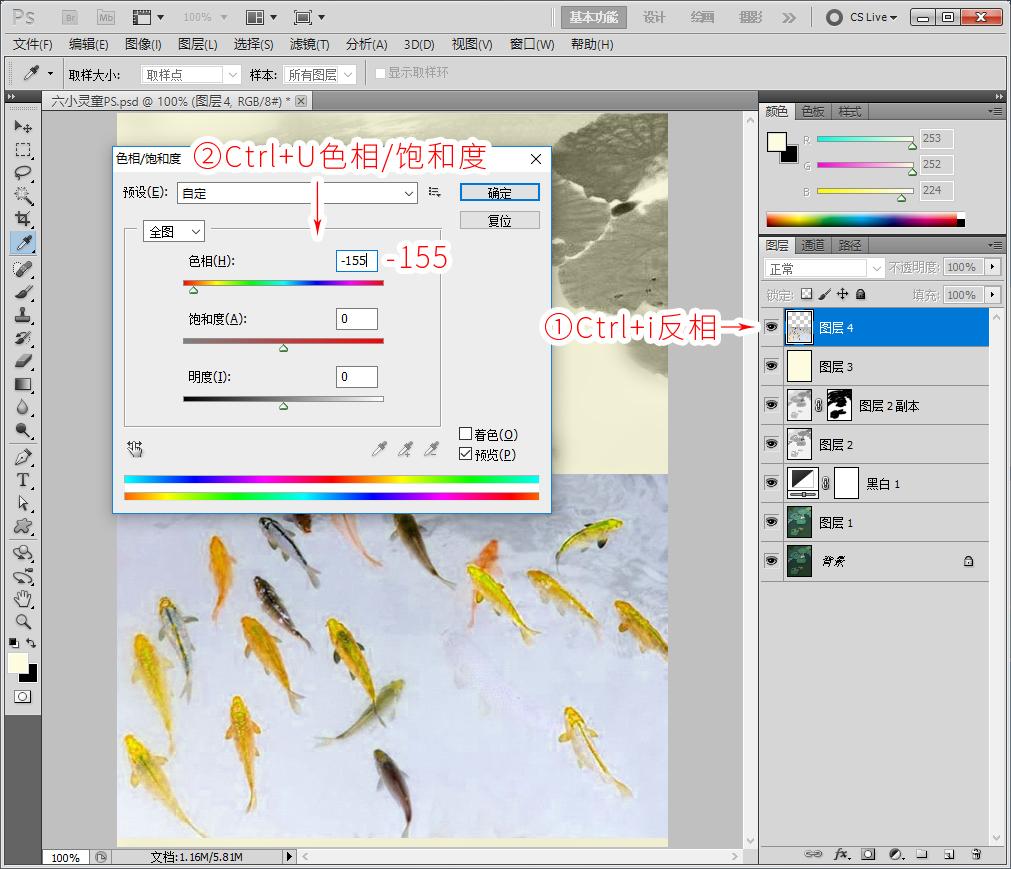Toggle Show Sampling Ring checkbox
Image resolution: width=1011 pixels, height=869 pixels.
click(x=380, y=73)
